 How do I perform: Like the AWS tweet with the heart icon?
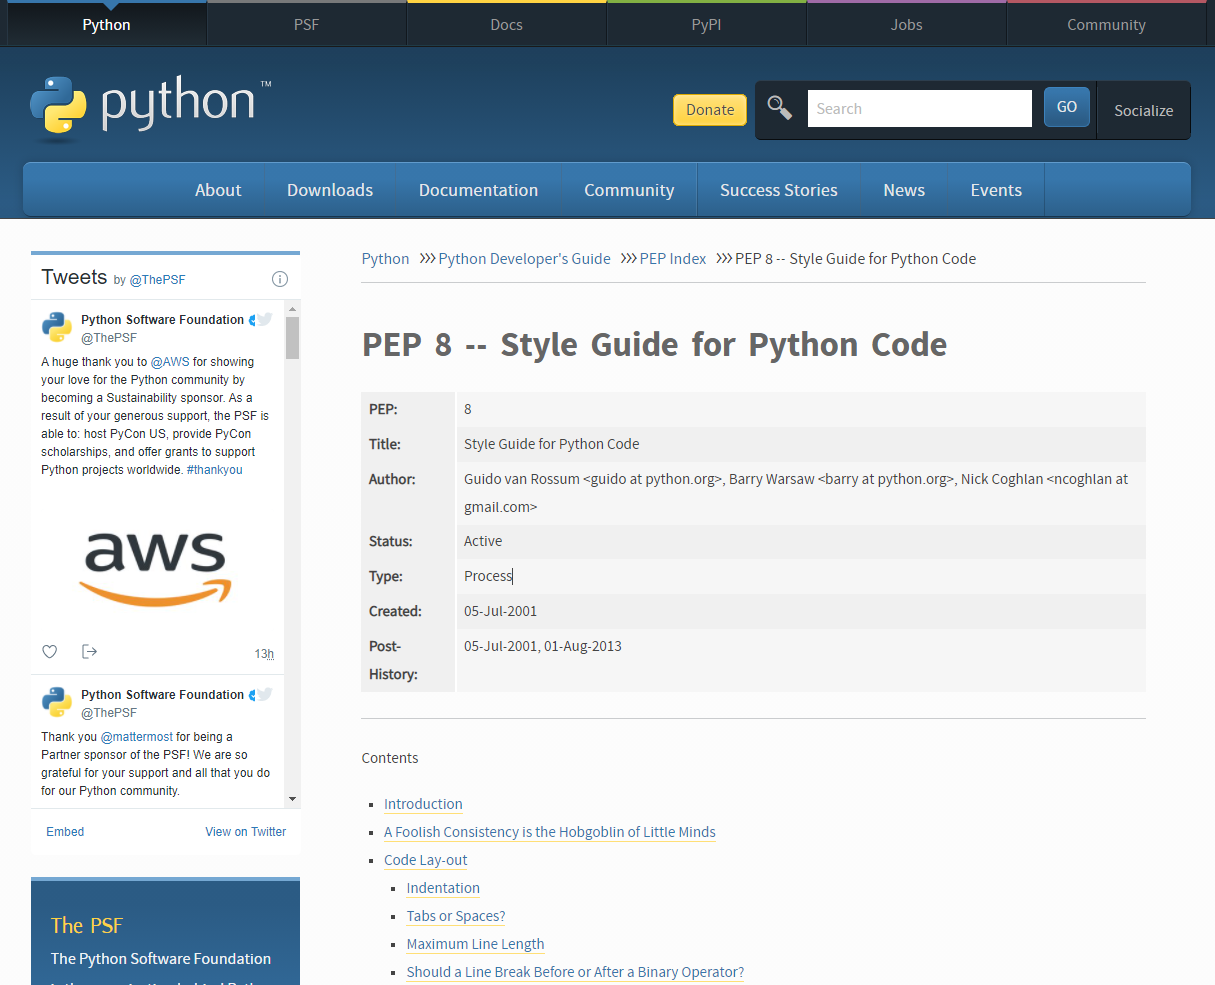coord(49,652)
